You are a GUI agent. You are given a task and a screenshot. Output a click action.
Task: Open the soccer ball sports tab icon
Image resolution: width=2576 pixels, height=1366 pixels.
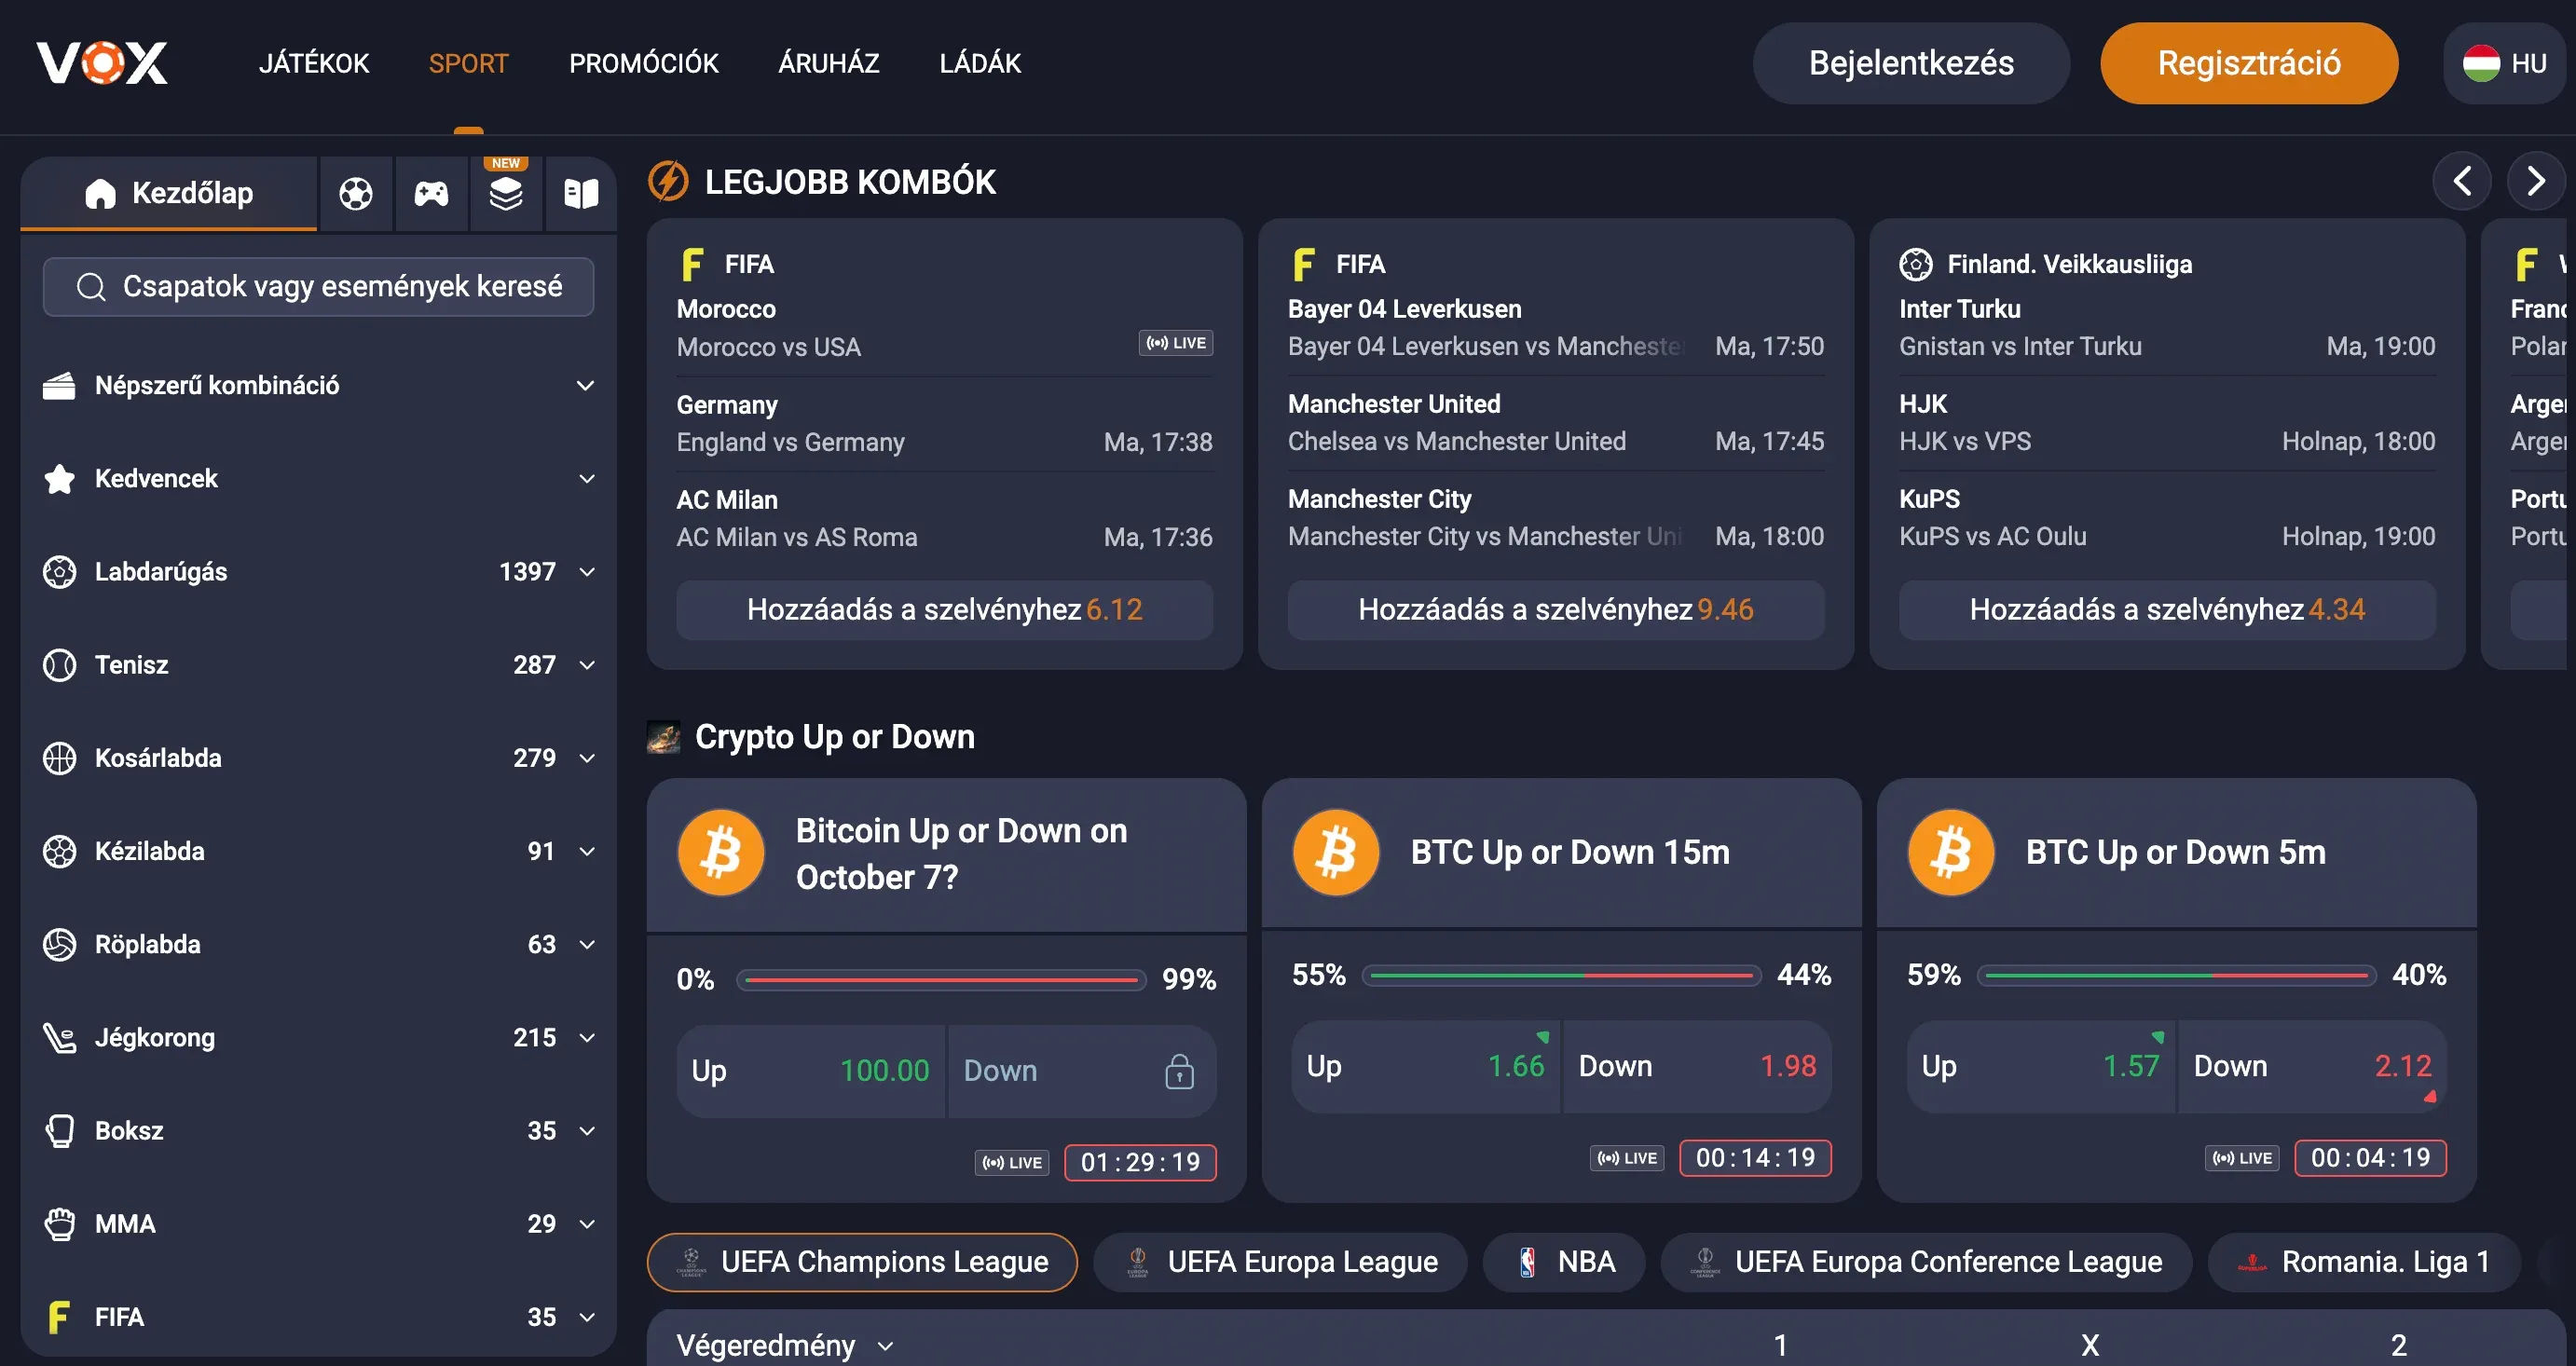pyautogui.click(x=356, y=193)
